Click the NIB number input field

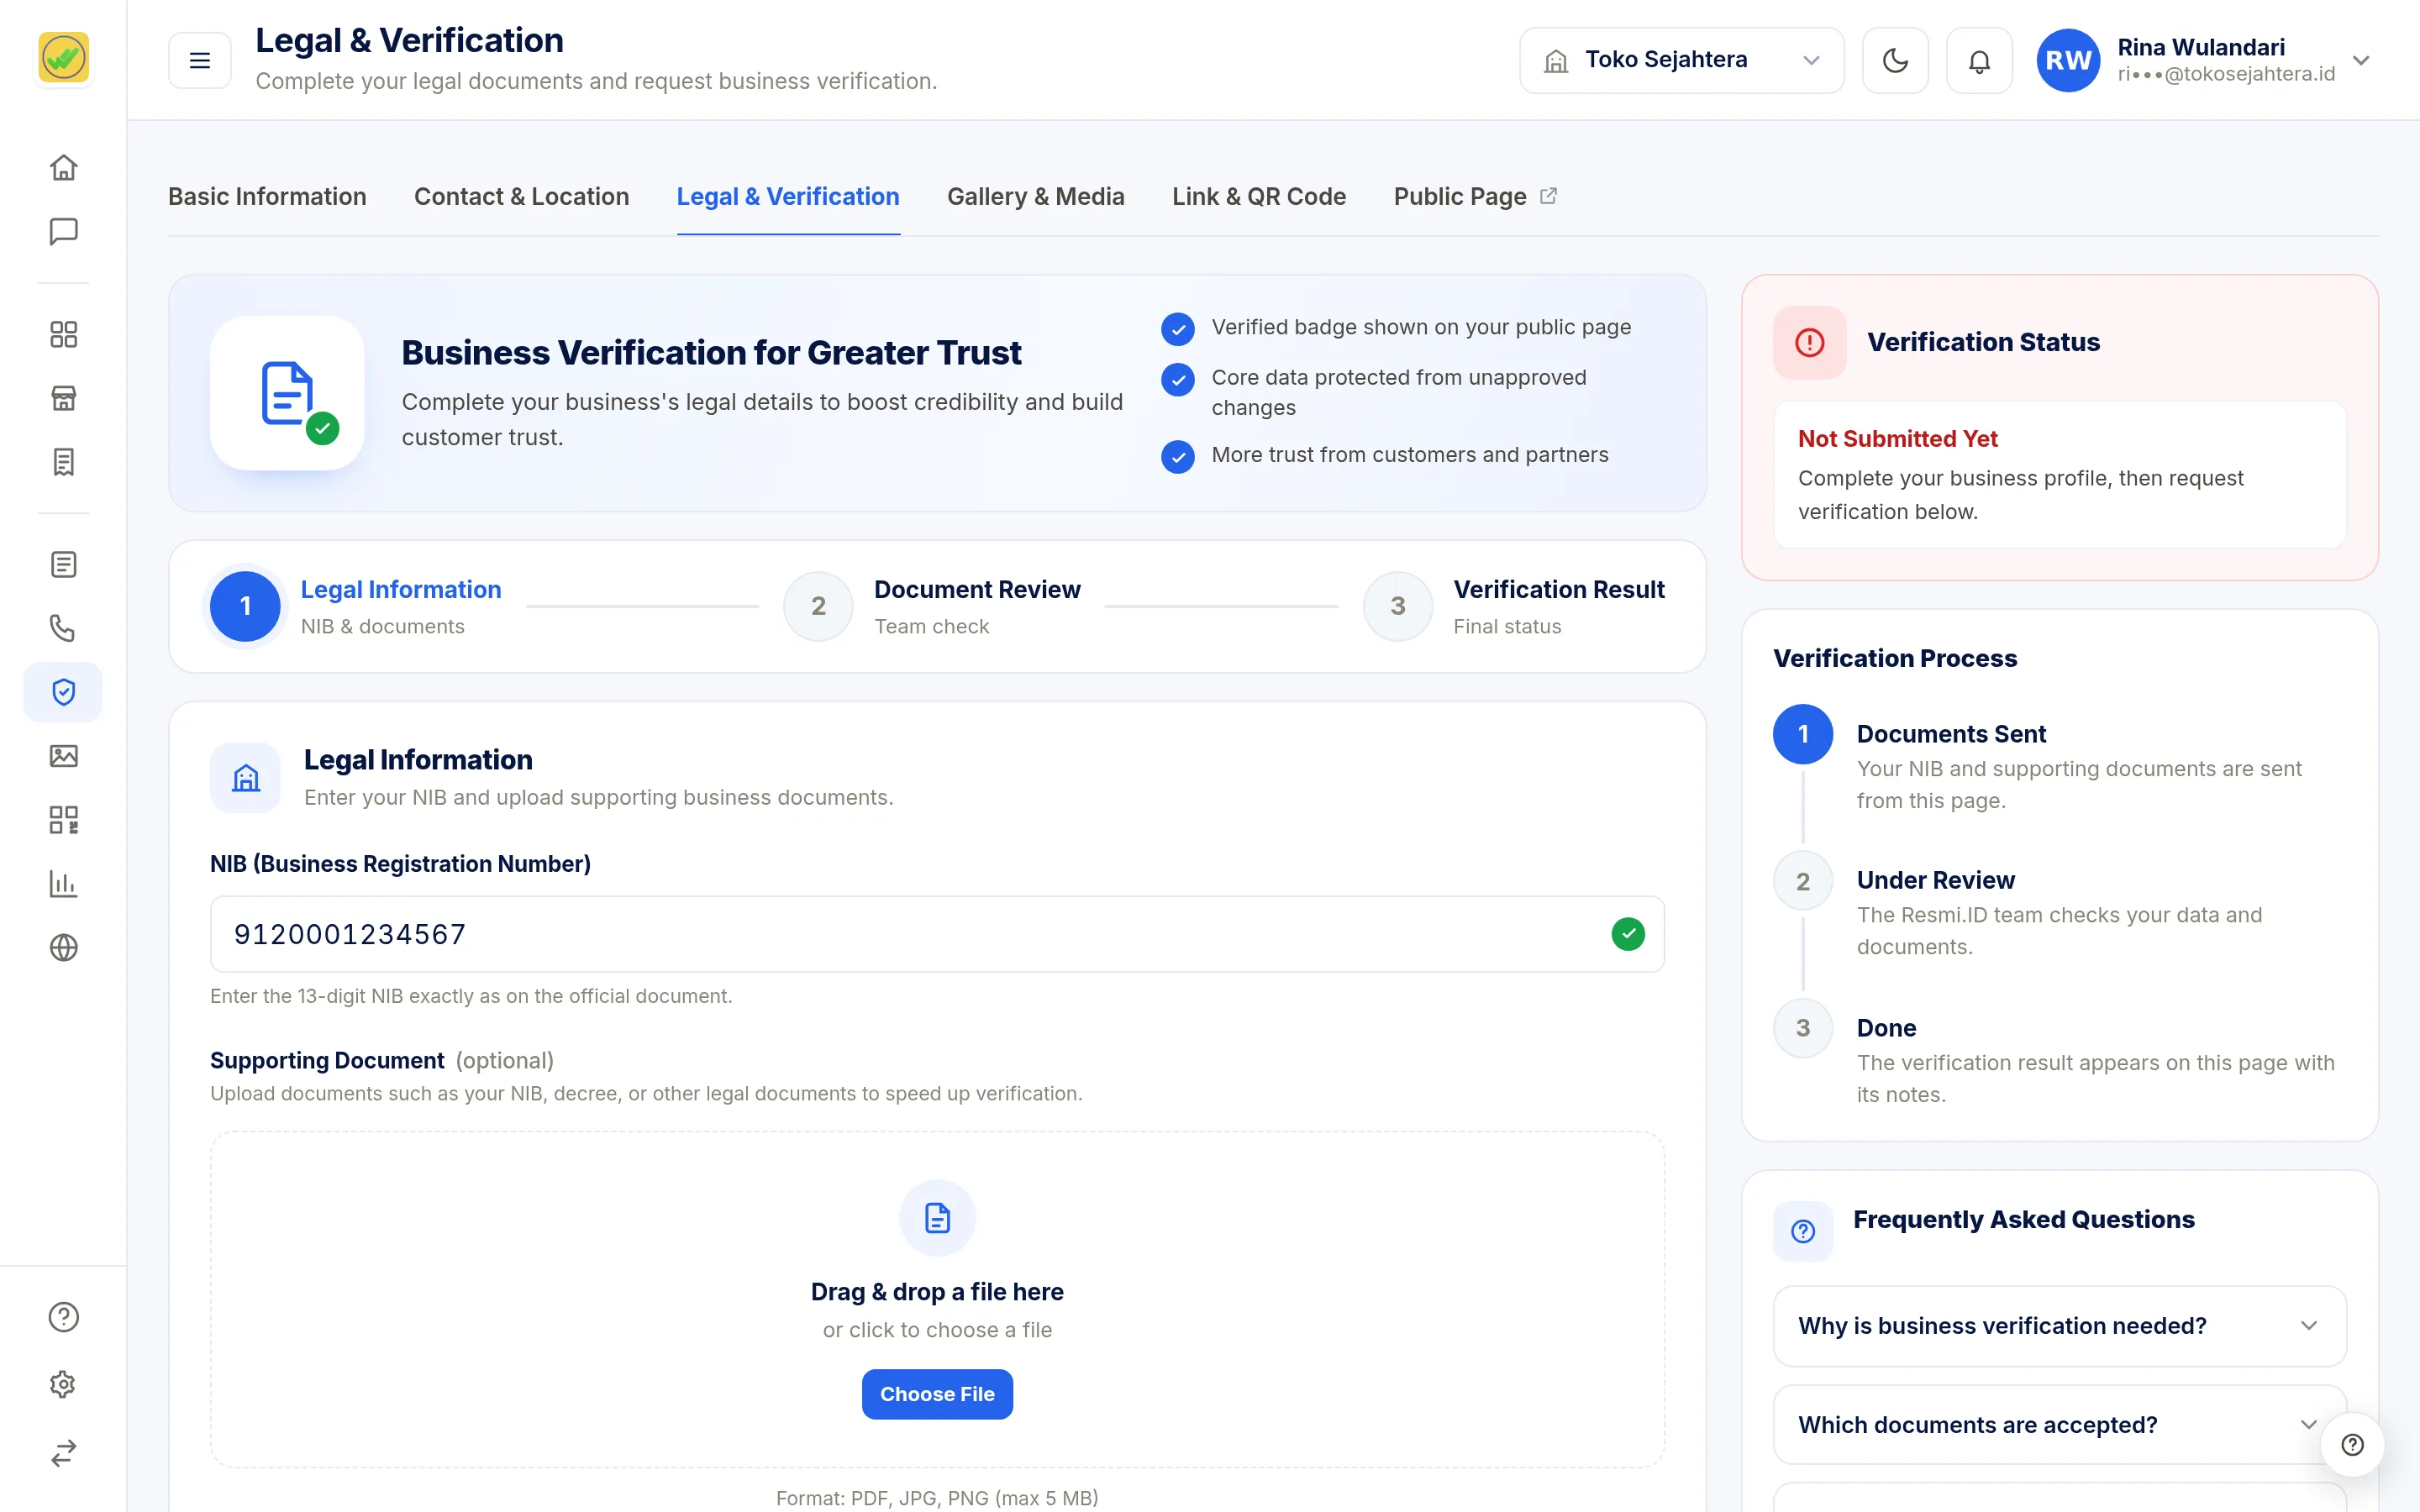[937, 934]
